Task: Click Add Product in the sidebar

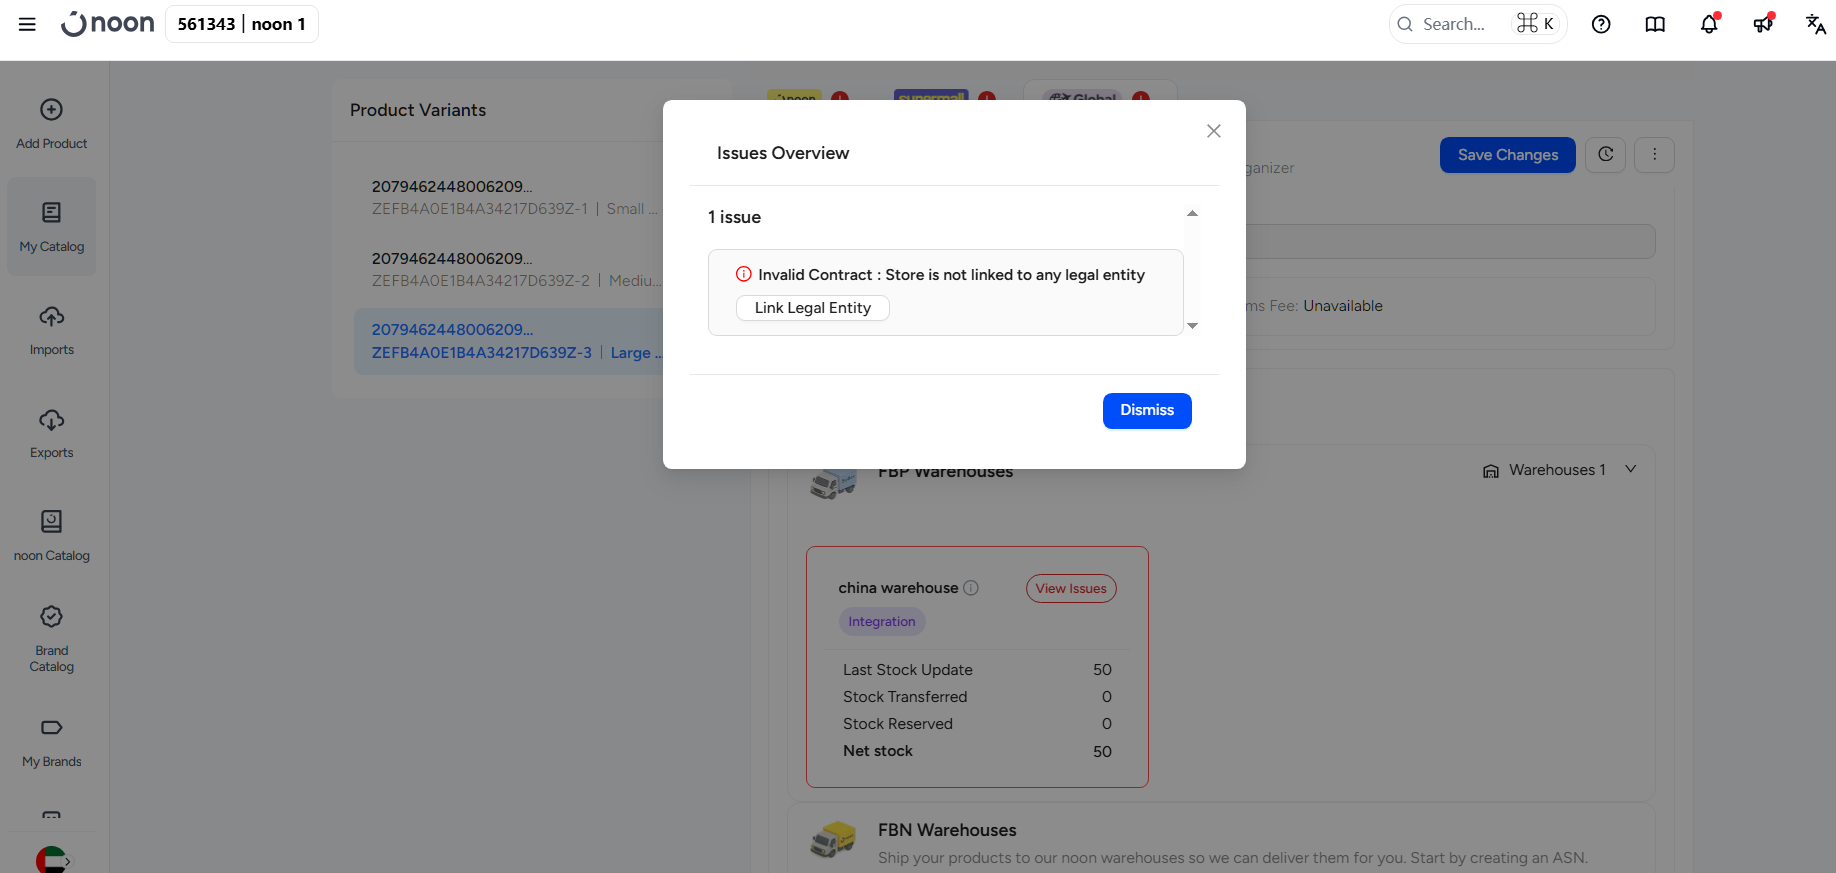Action: (52, 124)
